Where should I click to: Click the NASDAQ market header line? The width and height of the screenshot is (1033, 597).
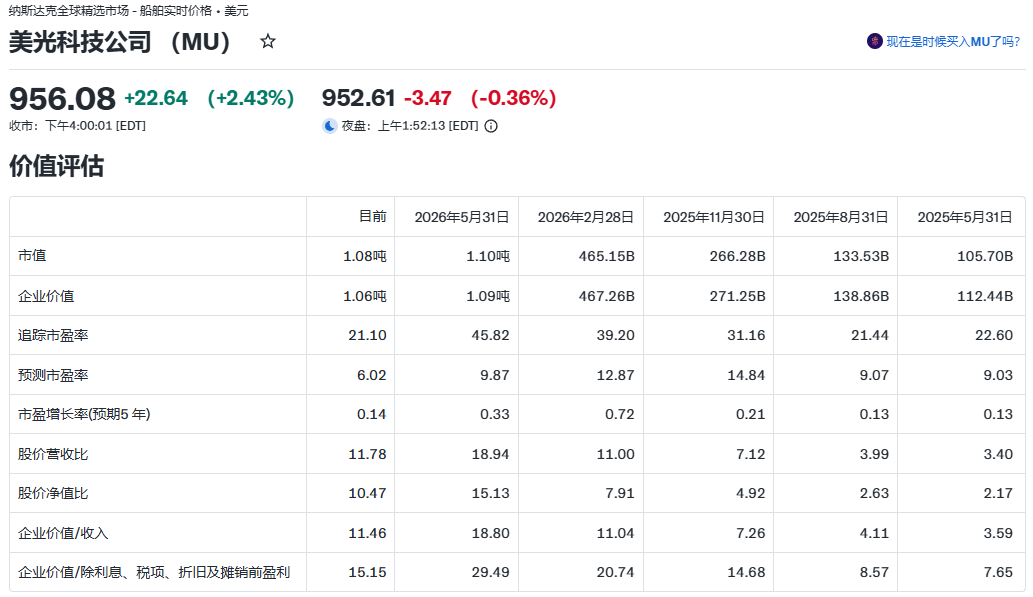(128, 11)
